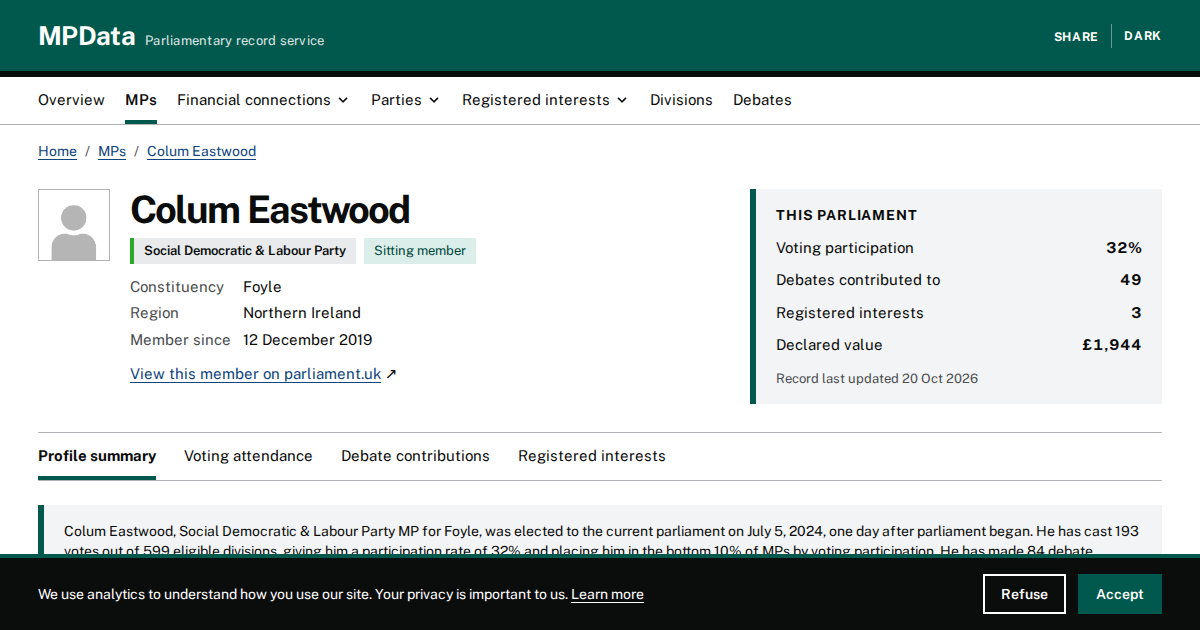Image resolution: width=1200 pixels, height=630 pixels.
Task: Open View this member on parliament.uk link
Action: point(255,374)
